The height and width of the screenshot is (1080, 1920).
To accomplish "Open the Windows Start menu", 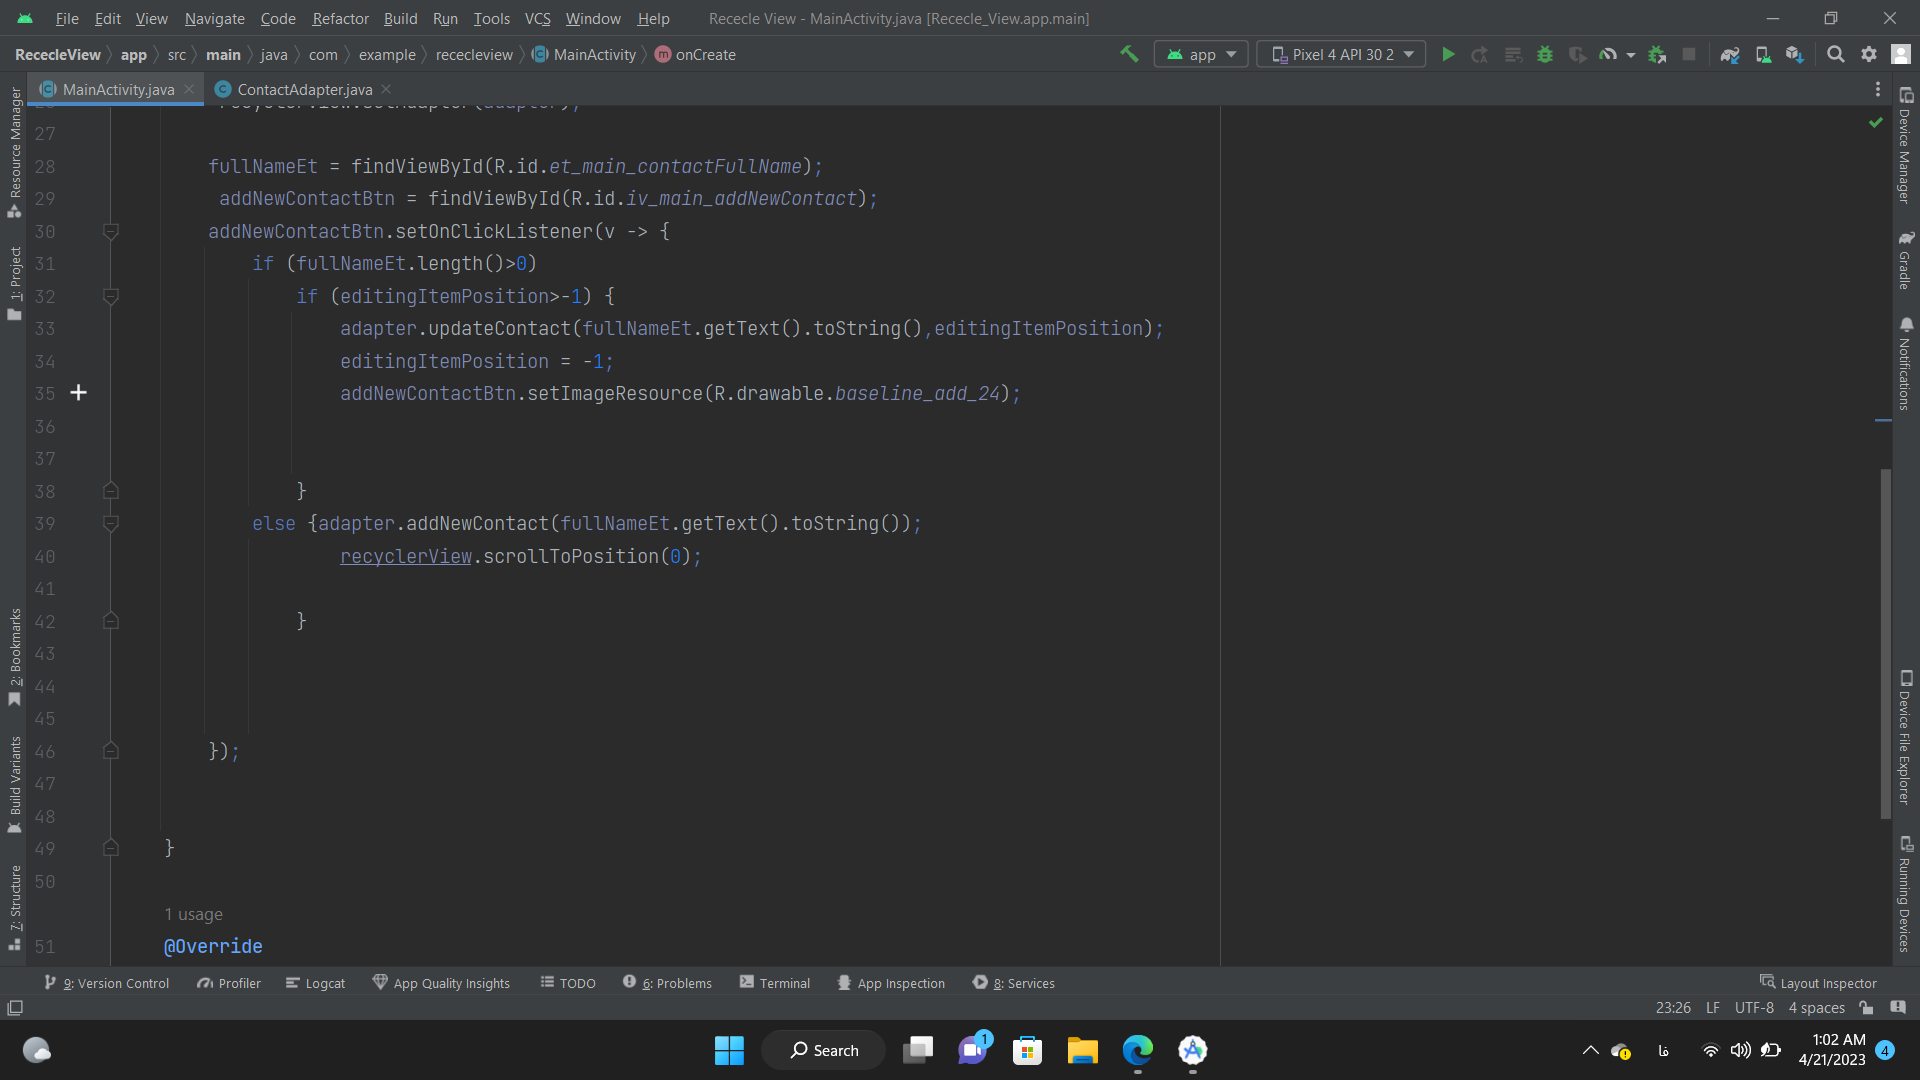I will tap(729, 1050).
